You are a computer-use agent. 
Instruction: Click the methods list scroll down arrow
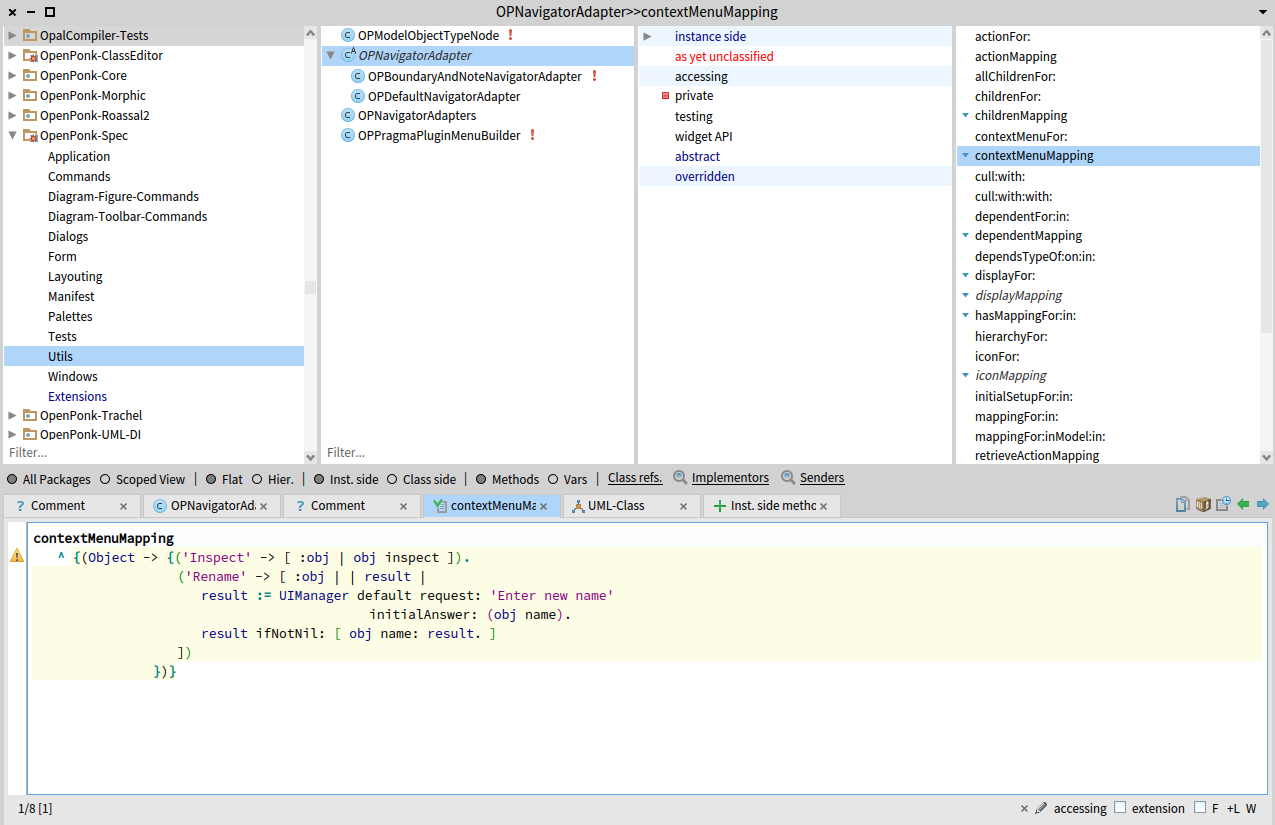click(1267, 456)
